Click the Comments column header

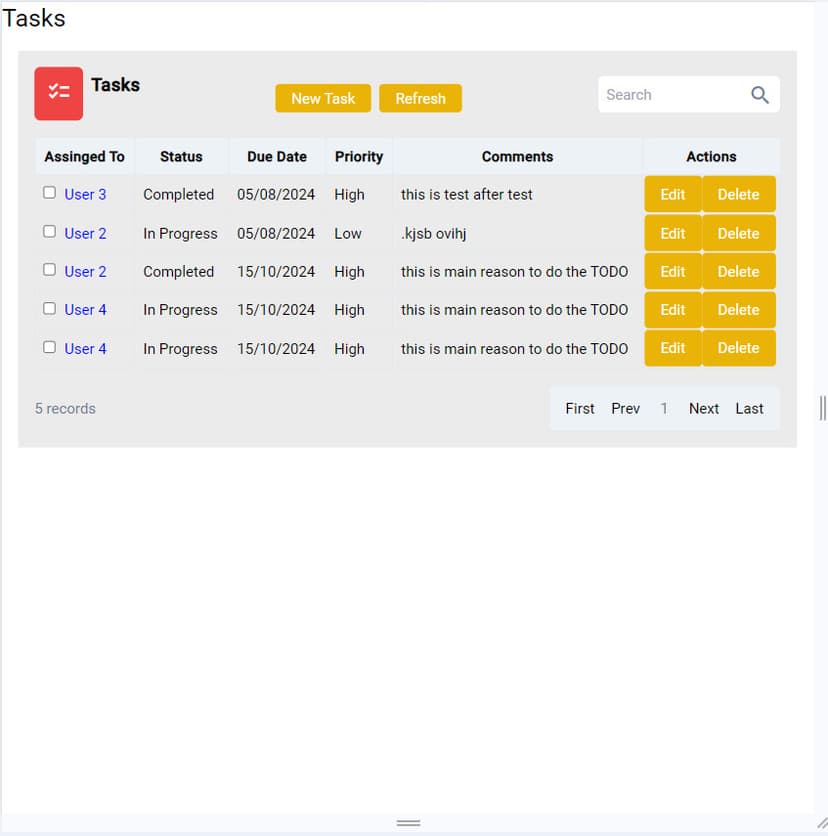[517, 157]
